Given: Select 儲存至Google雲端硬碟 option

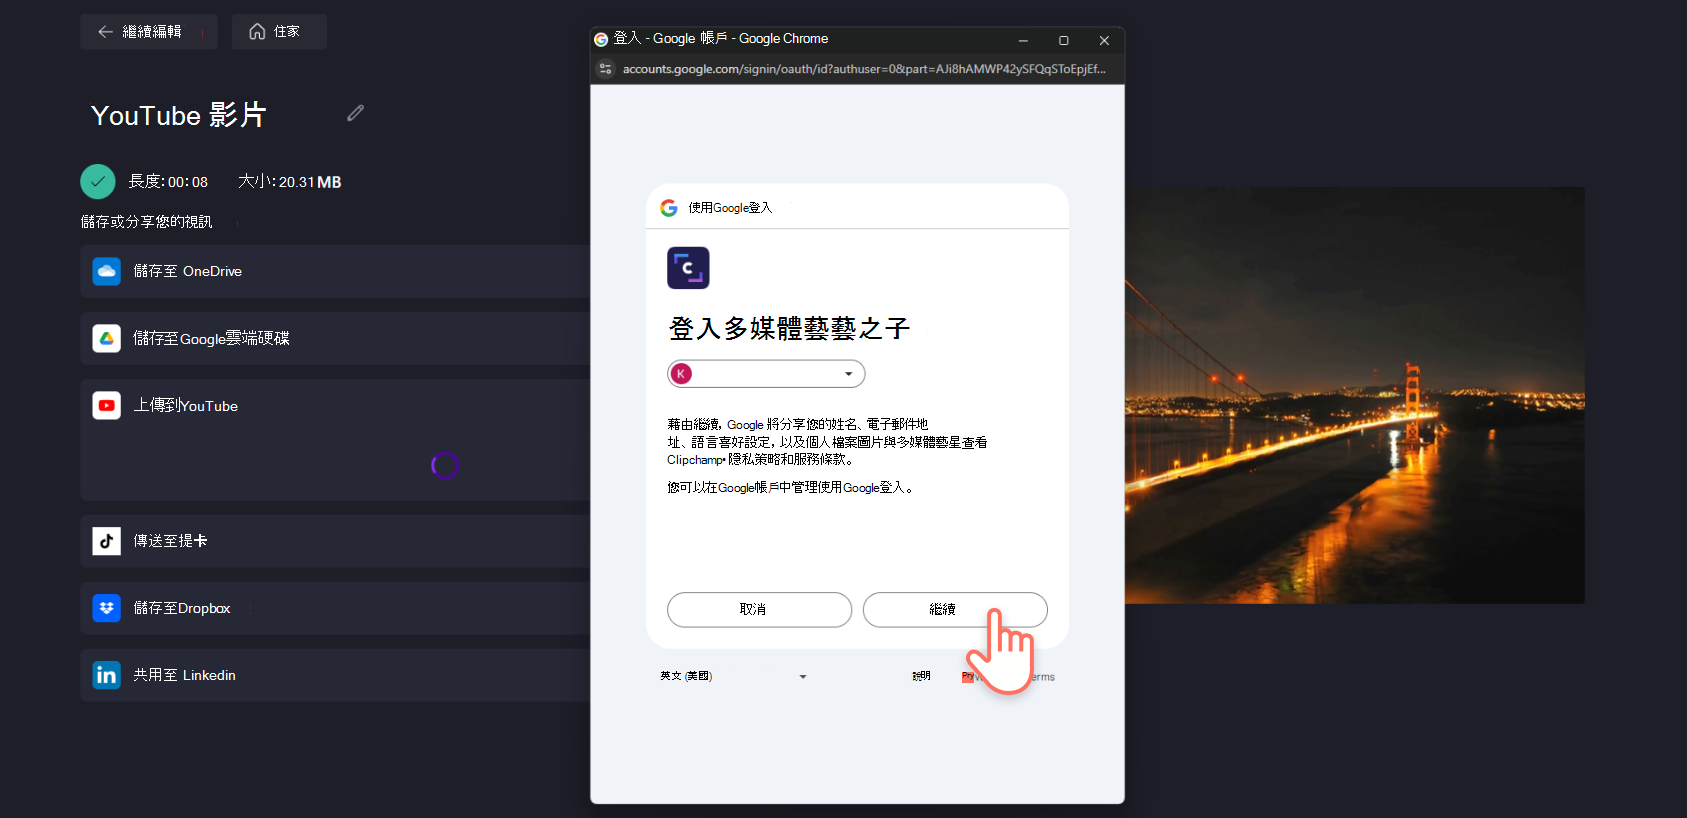Looking at the screenshot, I should tap(335, 338).
